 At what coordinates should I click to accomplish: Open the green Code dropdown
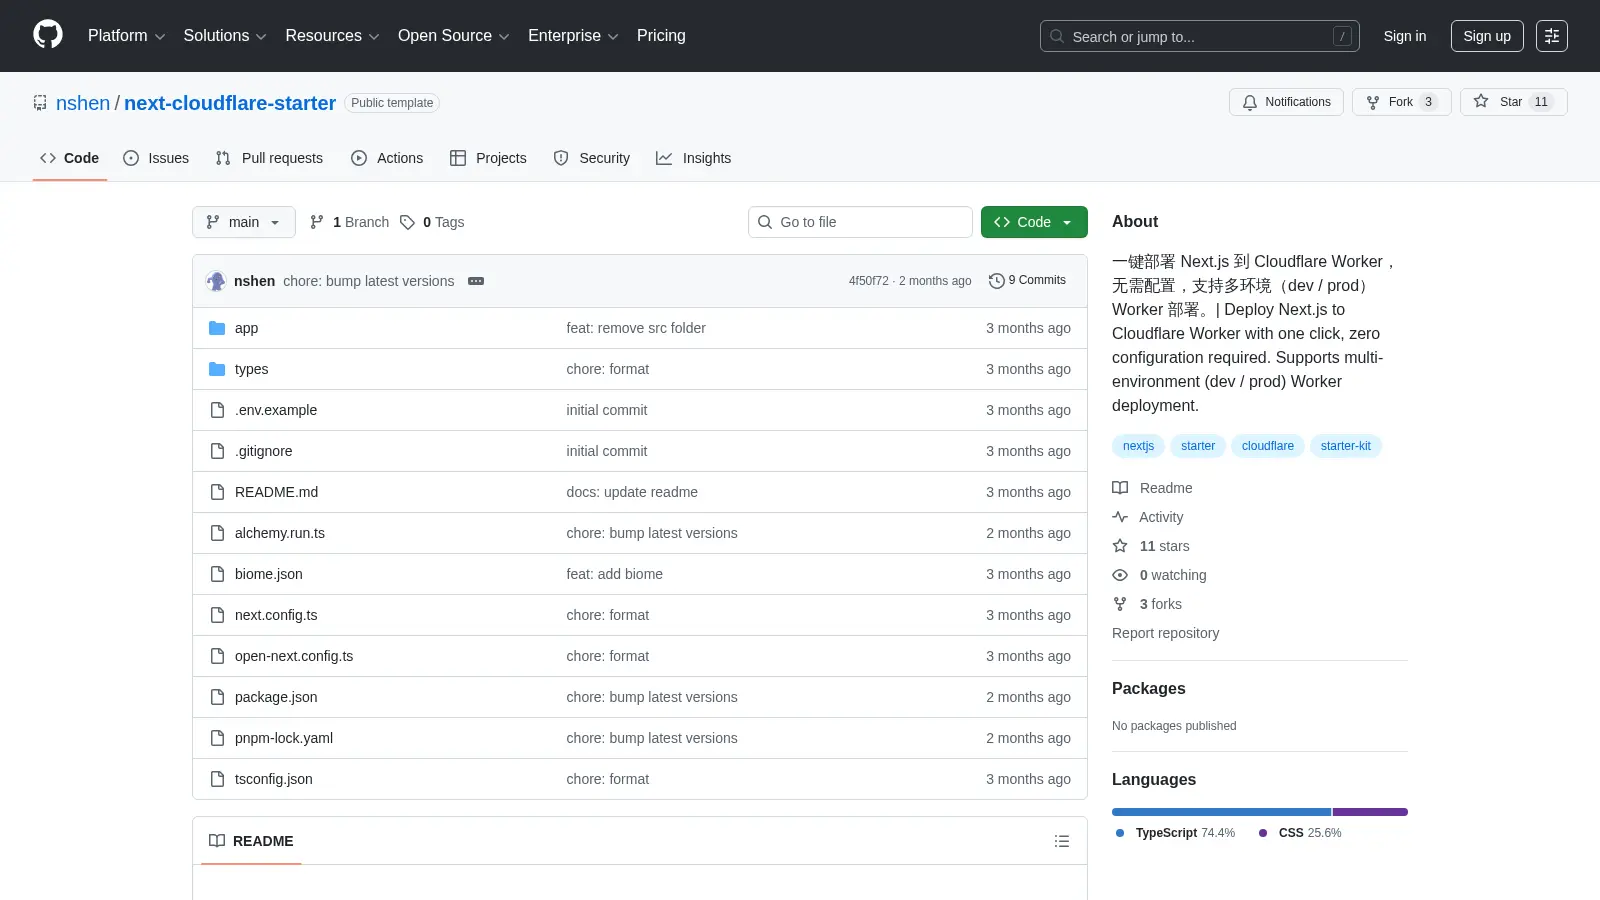[1034, 222]
